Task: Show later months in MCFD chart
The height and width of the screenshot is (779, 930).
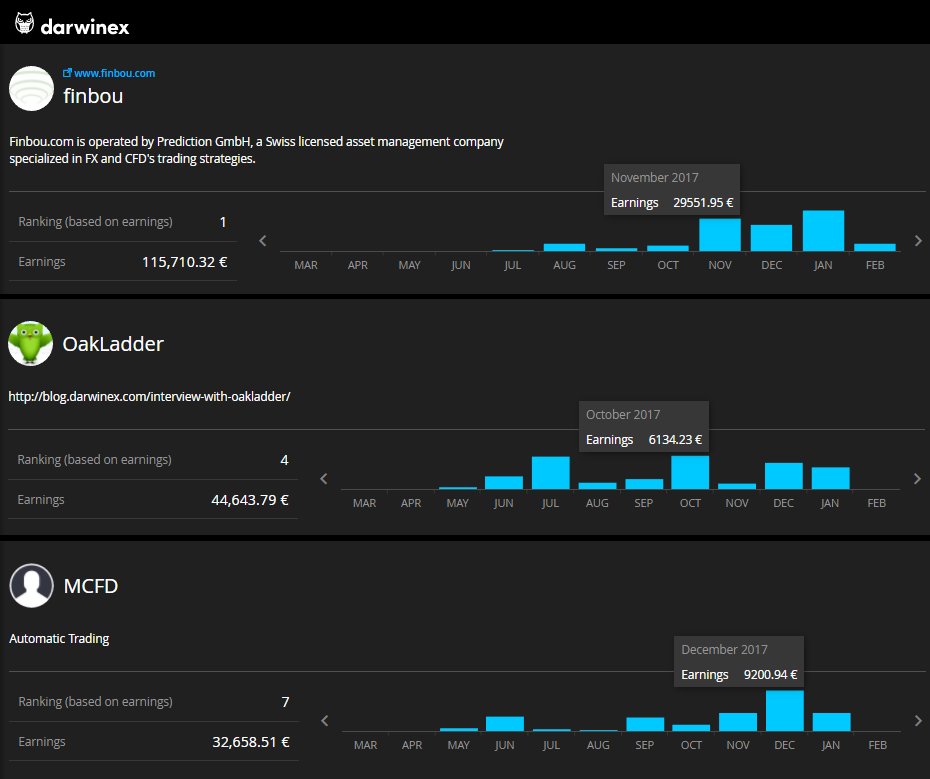Action: [x=918, y=721]
